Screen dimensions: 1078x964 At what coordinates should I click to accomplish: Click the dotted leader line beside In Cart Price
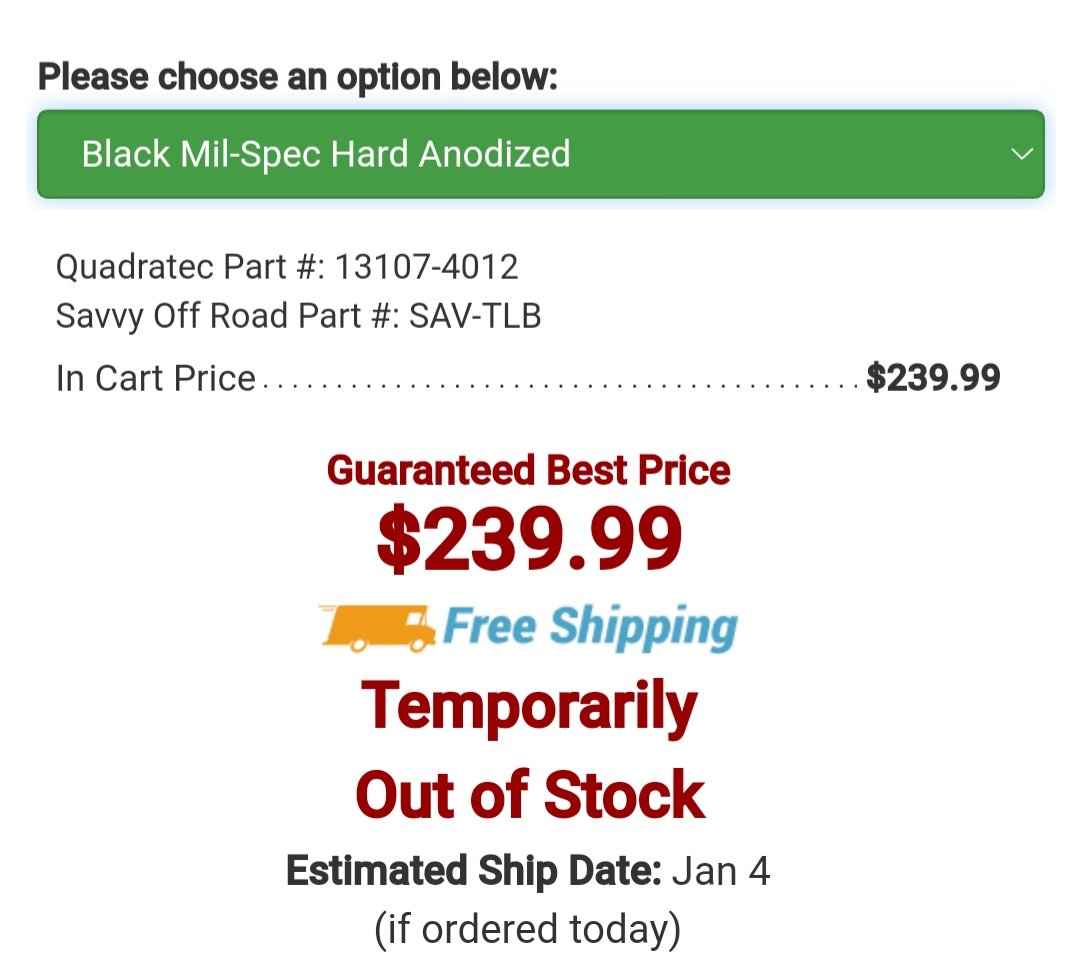pos(560,383)
